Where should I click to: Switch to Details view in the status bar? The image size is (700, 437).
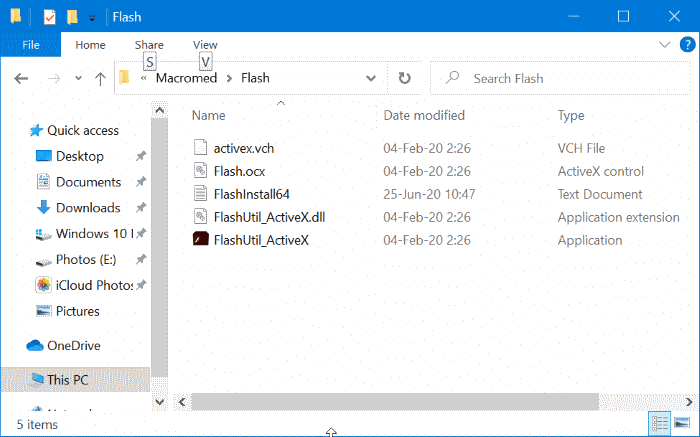659,423
